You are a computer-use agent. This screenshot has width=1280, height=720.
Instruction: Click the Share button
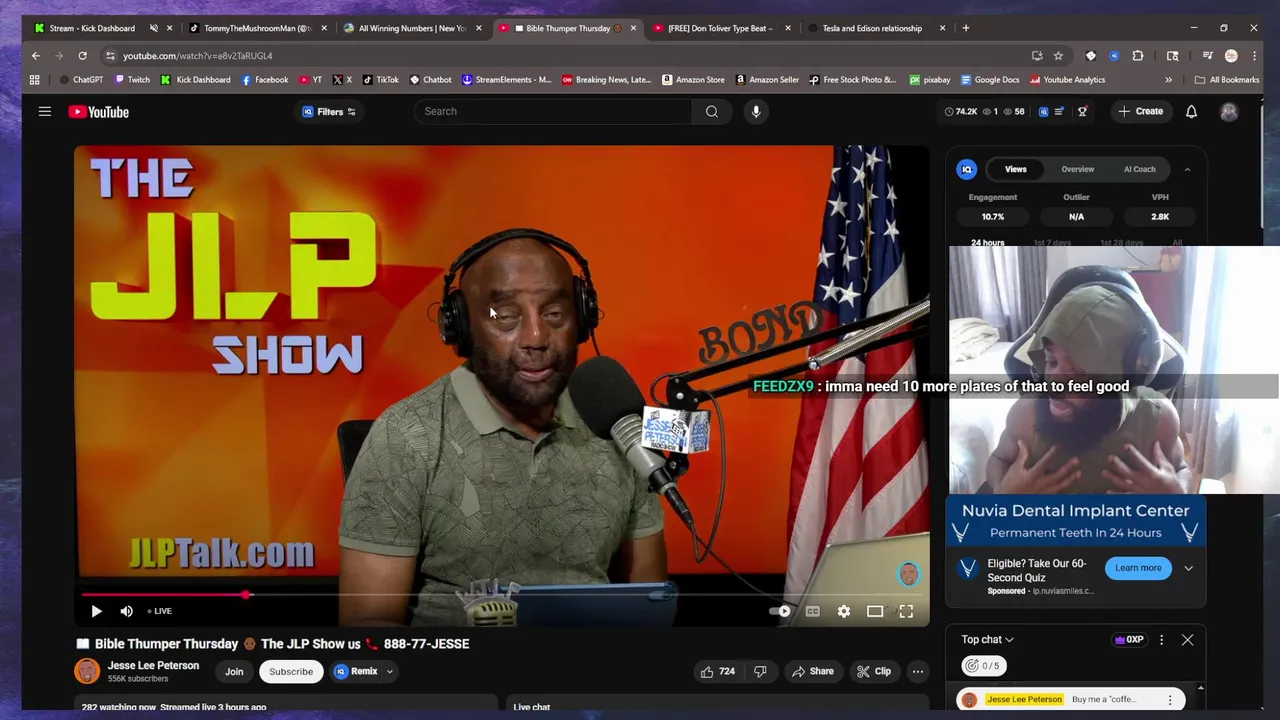point(812,671)
